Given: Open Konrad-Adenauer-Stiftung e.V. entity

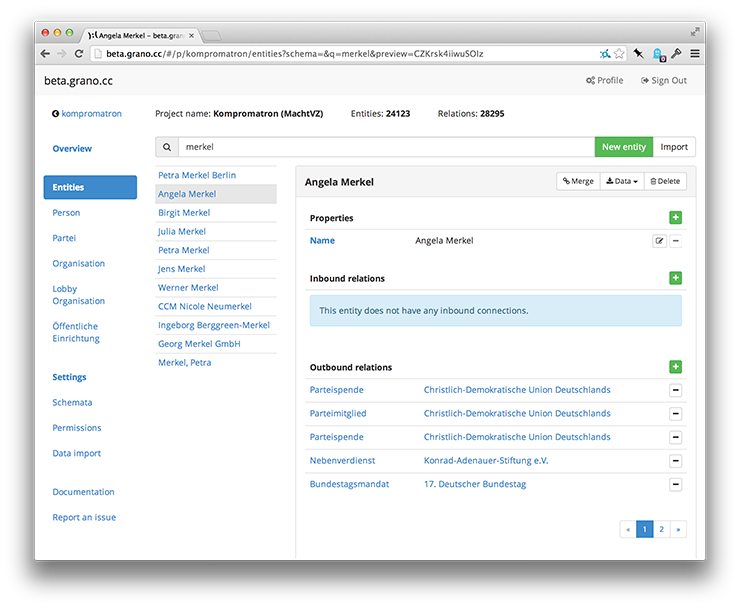Looking at the screenshot, I should [x=486, y=461].
